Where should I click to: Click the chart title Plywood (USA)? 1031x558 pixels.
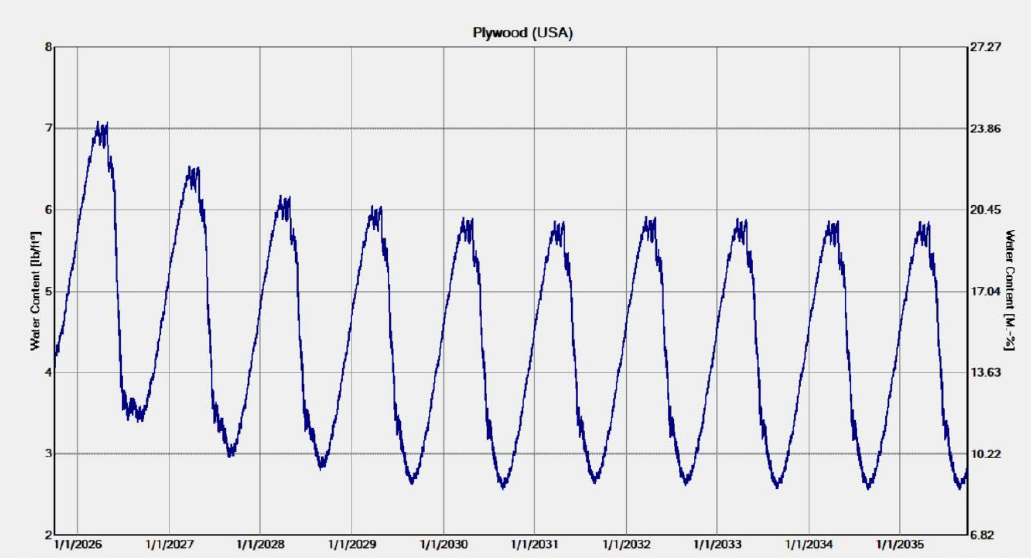pyautogui.click(x=522, y=32)
